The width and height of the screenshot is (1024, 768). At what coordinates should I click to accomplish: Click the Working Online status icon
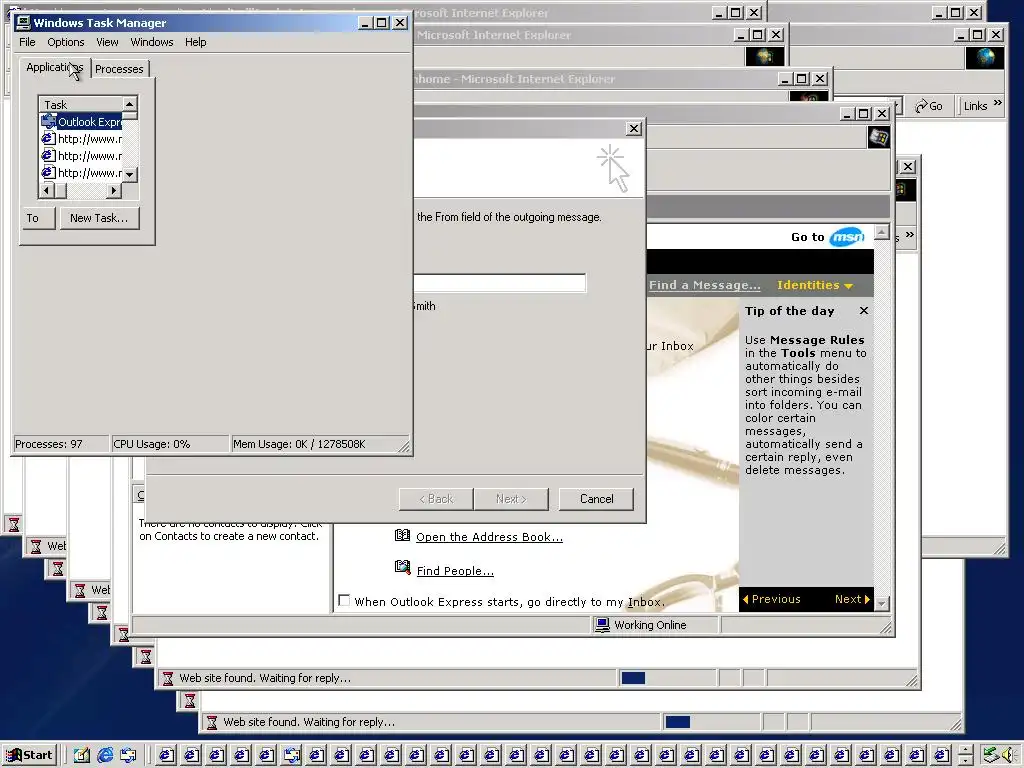coord(602,624)
